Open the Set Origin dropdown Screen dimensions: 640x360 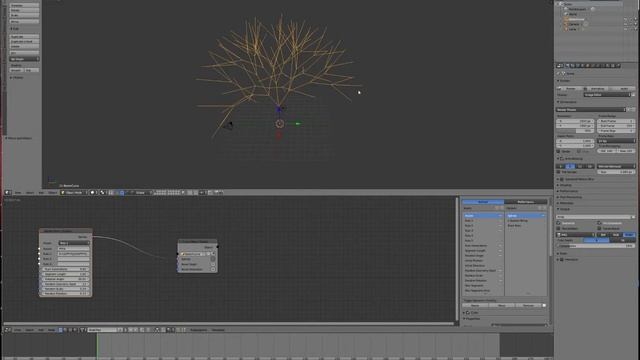coord(24,59)
